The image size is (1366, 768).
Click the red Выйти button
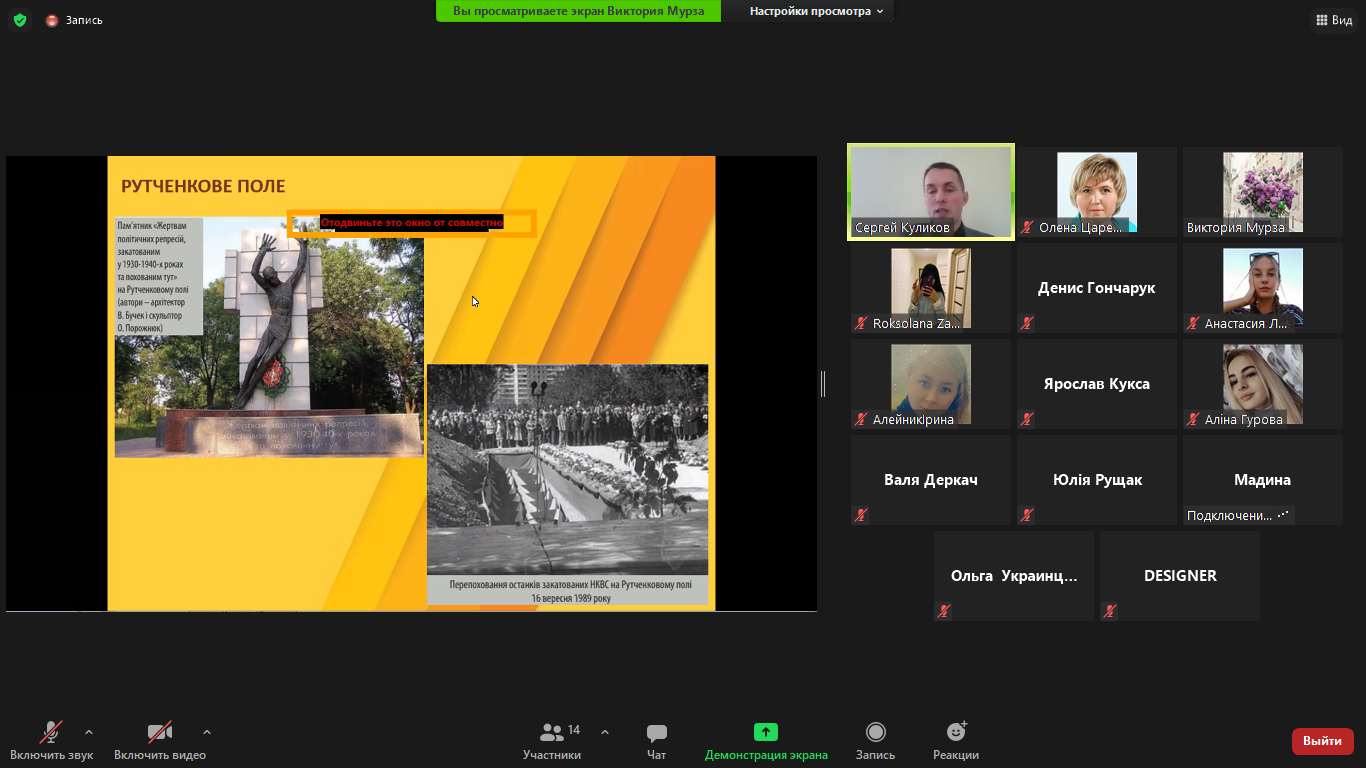click(x=1322, y=741)
